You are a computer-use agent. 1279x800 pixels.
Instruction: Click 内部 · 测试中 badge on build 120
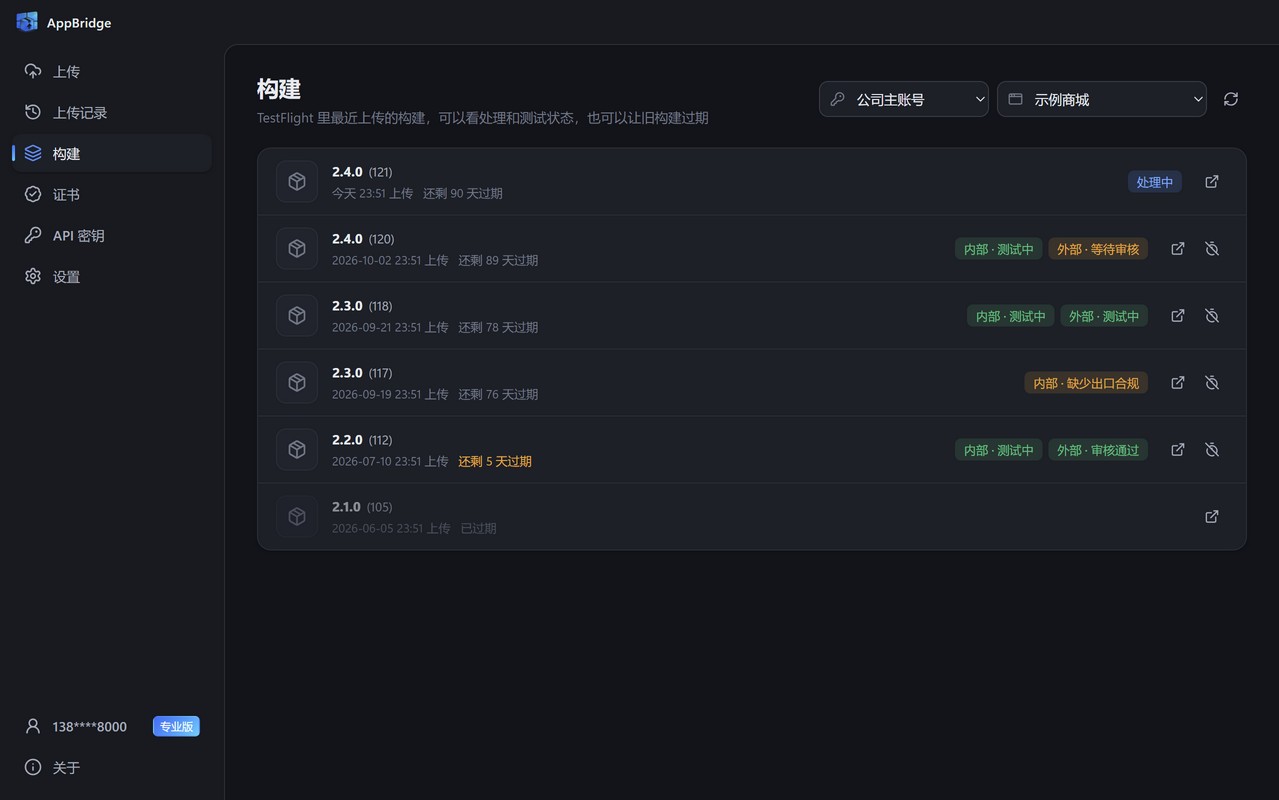tap(999, 249)
